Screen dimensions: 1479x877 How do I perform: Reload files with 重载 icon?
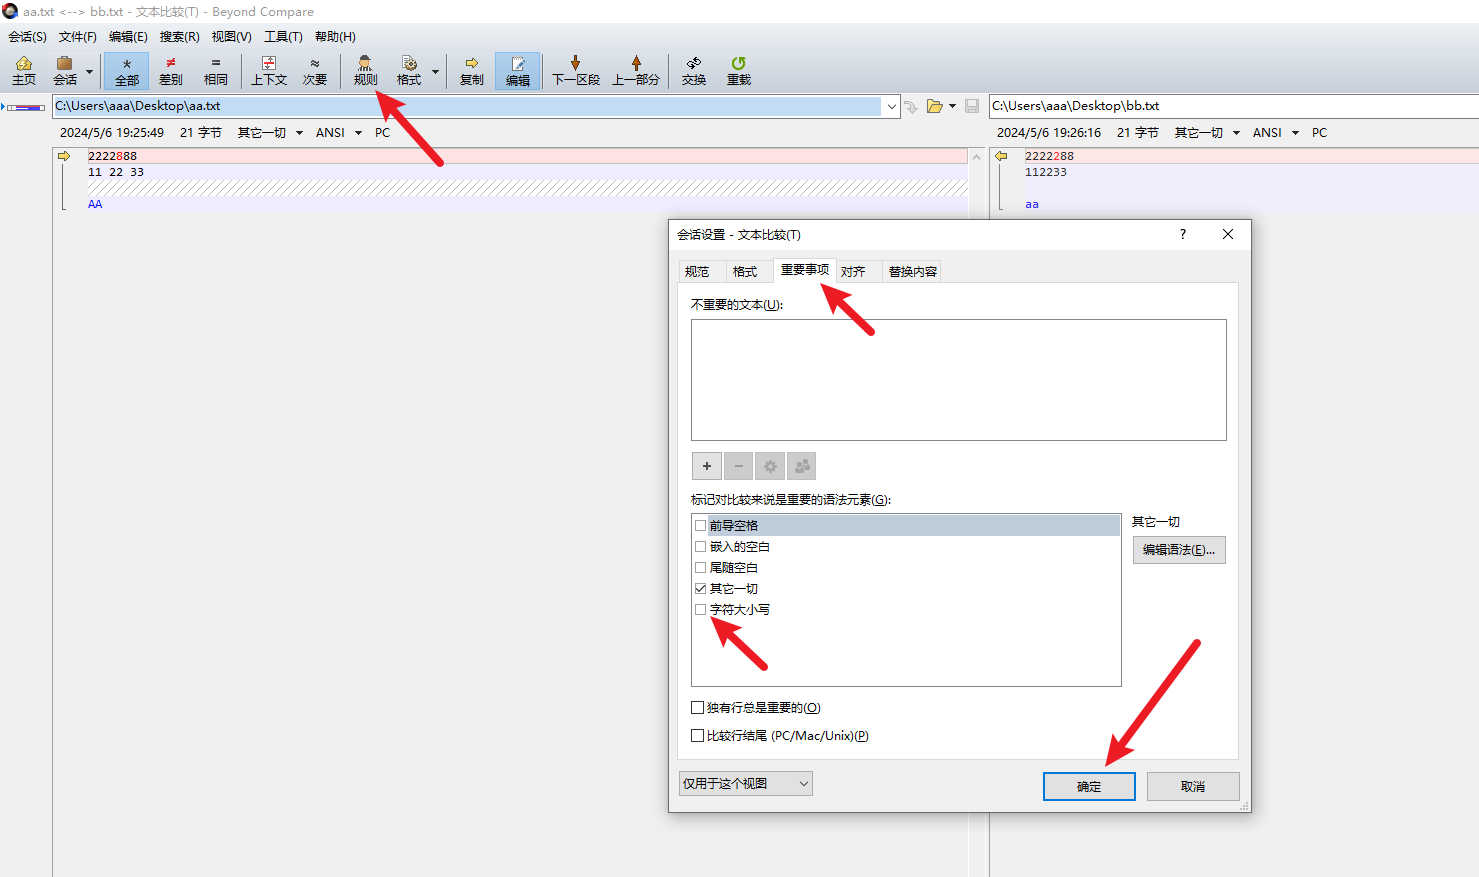(739, 71)
